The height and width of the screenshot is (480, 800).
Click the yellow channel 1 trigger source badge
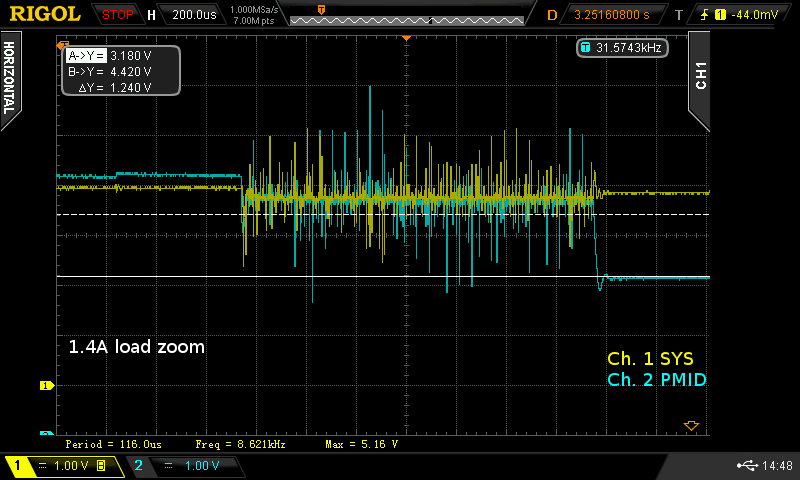click(720, 15)
